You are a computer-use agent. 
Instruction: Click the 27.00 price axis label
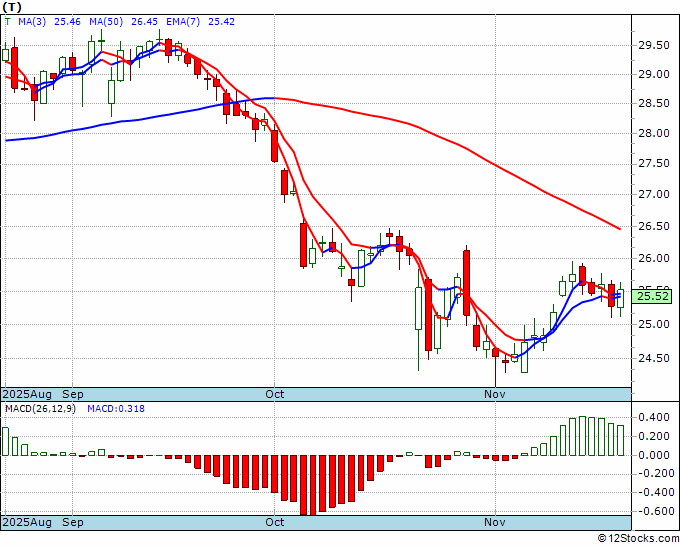654,194
